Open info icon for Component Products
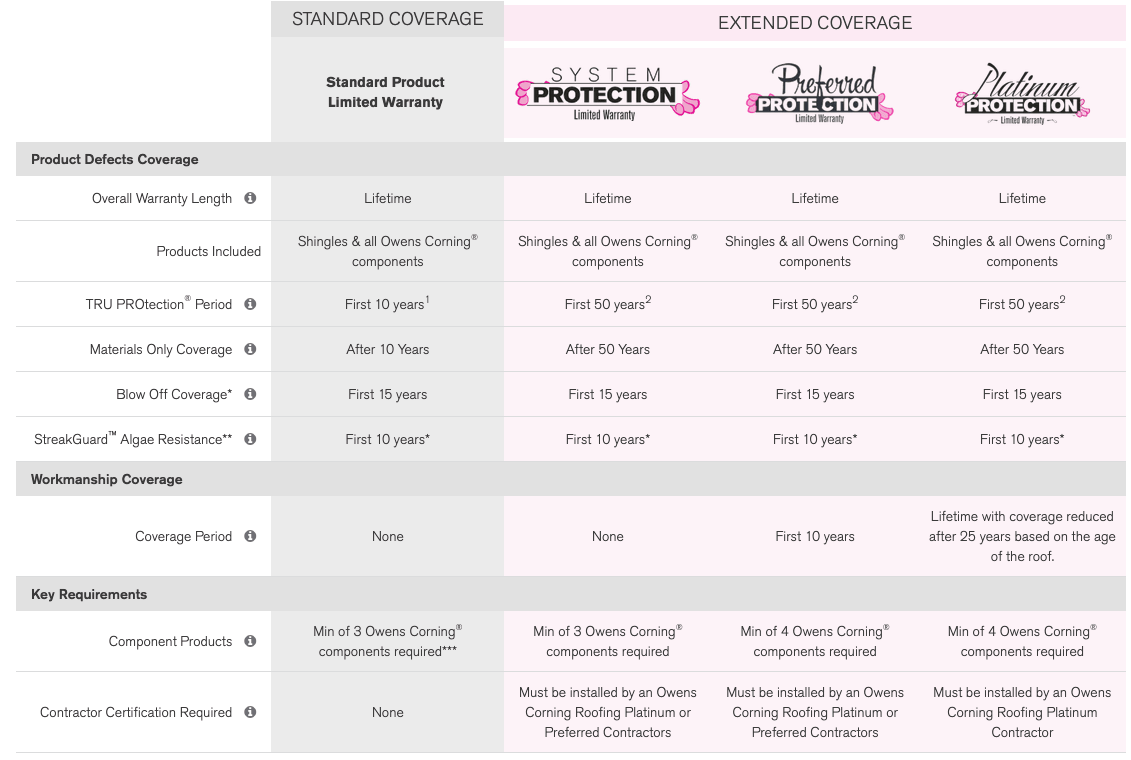This screenshot has width=1131, height=760. click(x=250, y=641)
